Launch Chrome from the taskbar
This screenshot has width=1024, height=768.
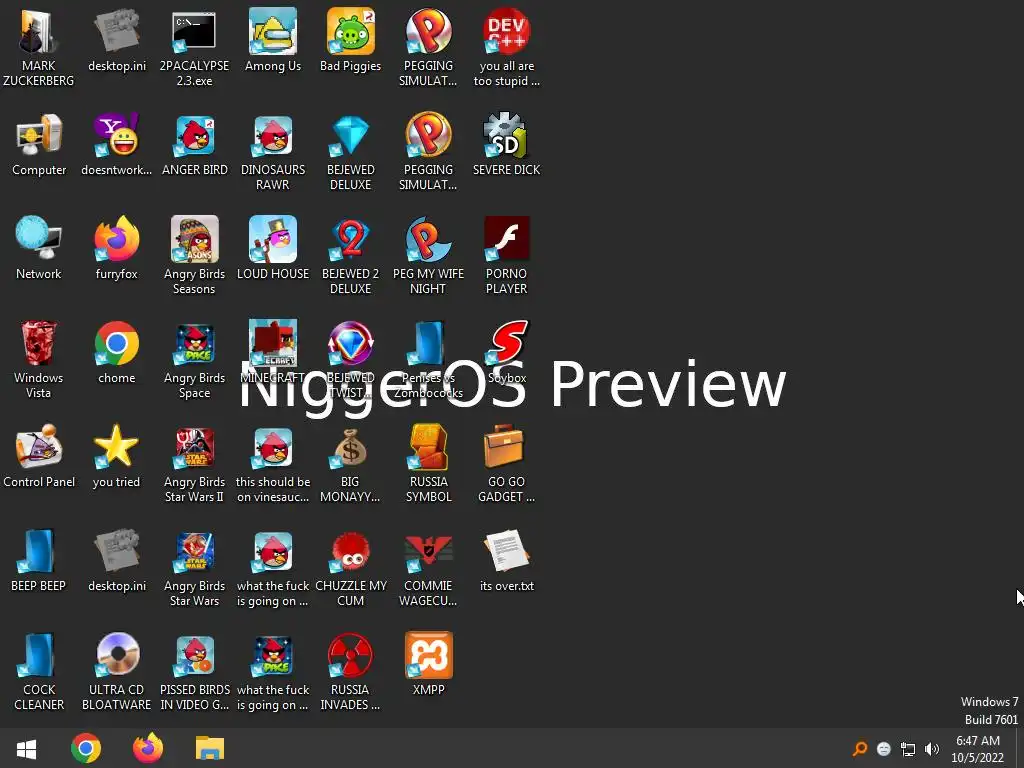[86, 748]
